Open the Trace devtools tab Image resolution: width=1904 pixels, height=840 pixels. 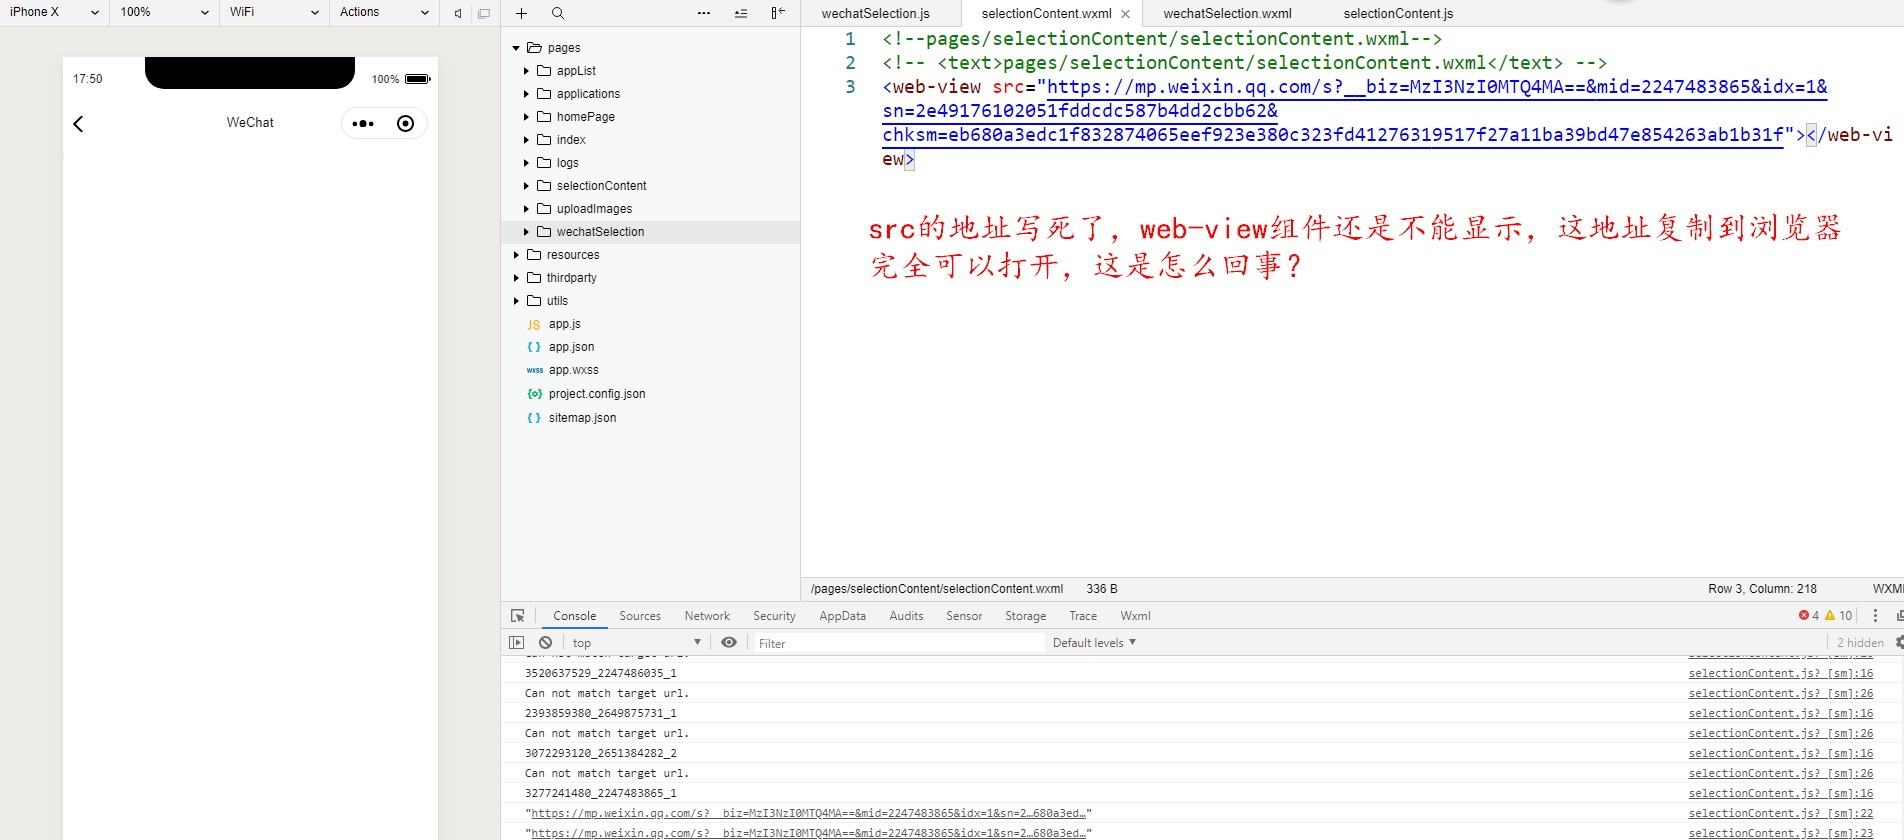point(1083,616)
